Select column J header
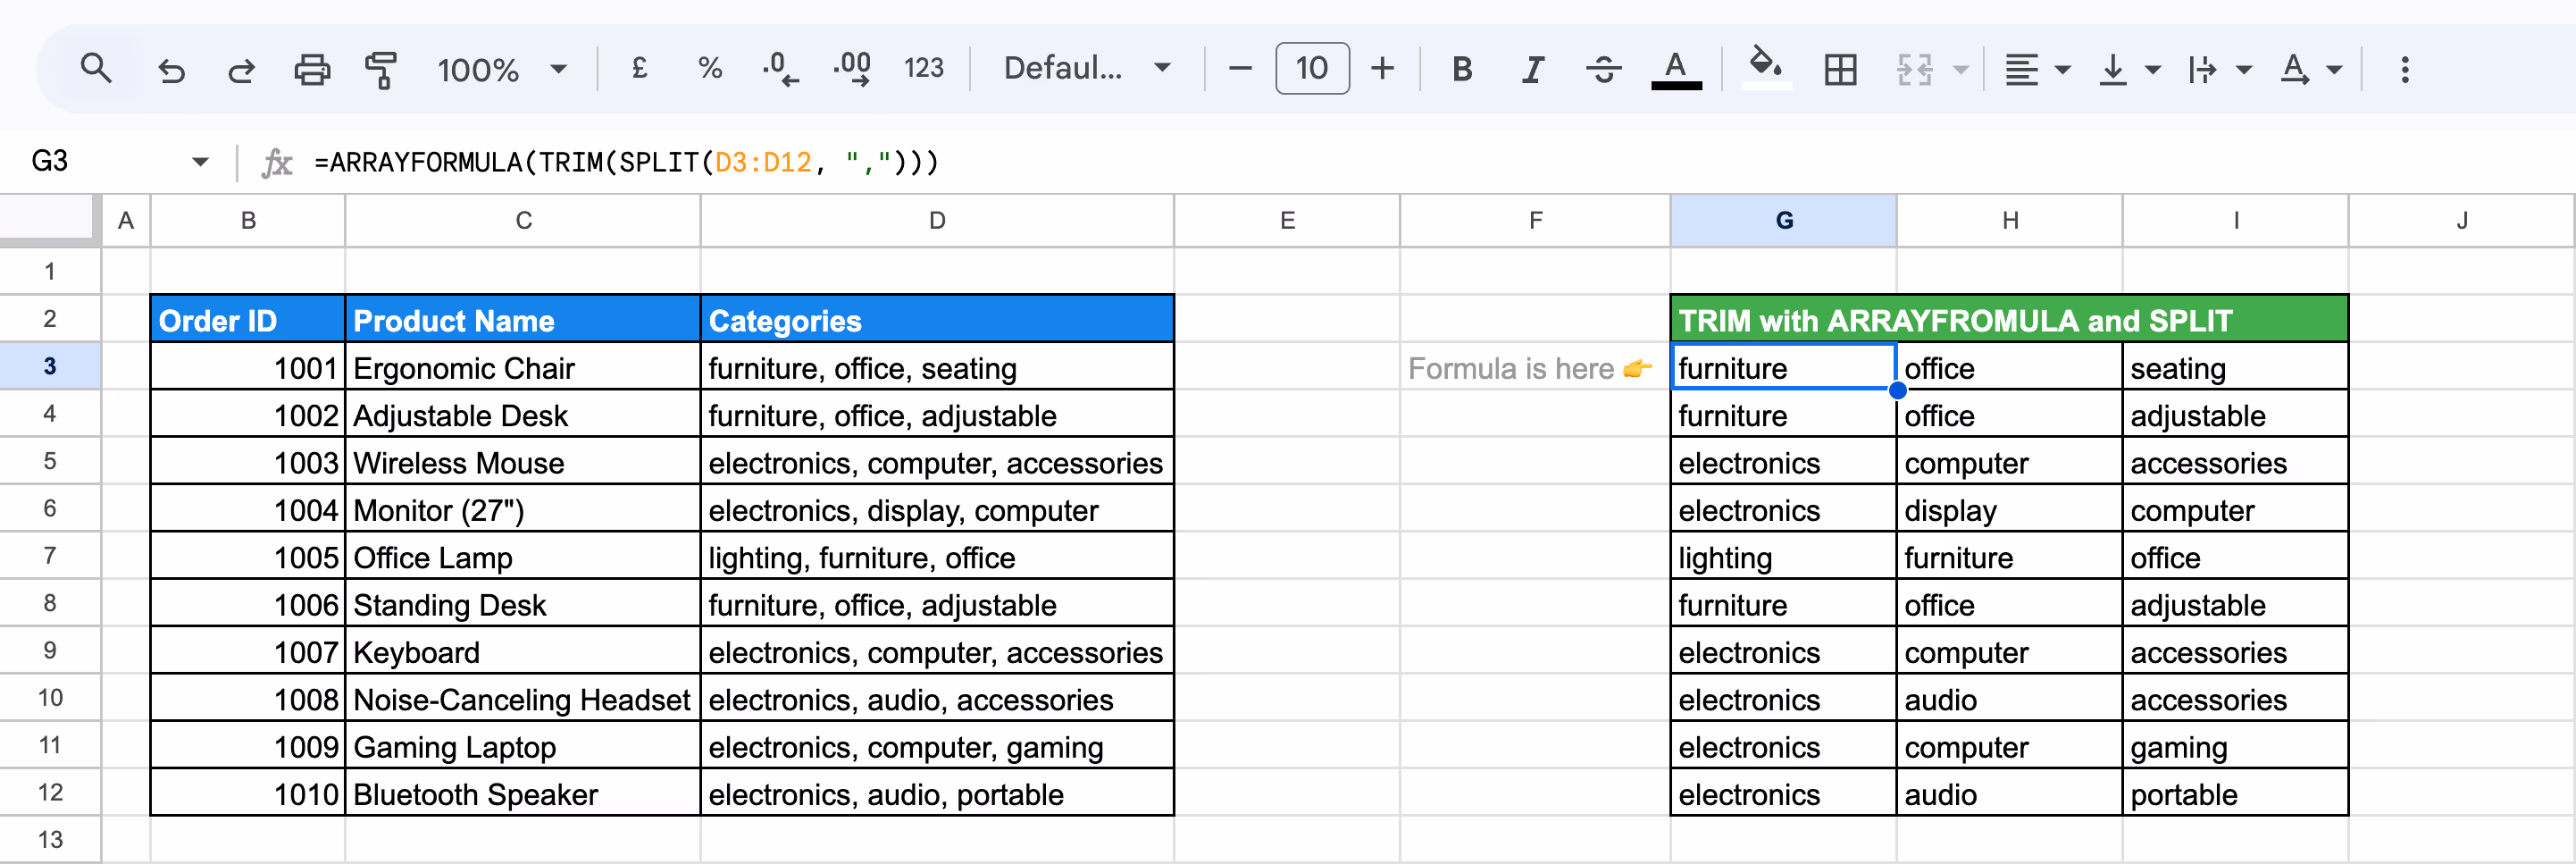Screen dimensions: 2576x864 pos(2461,220)
